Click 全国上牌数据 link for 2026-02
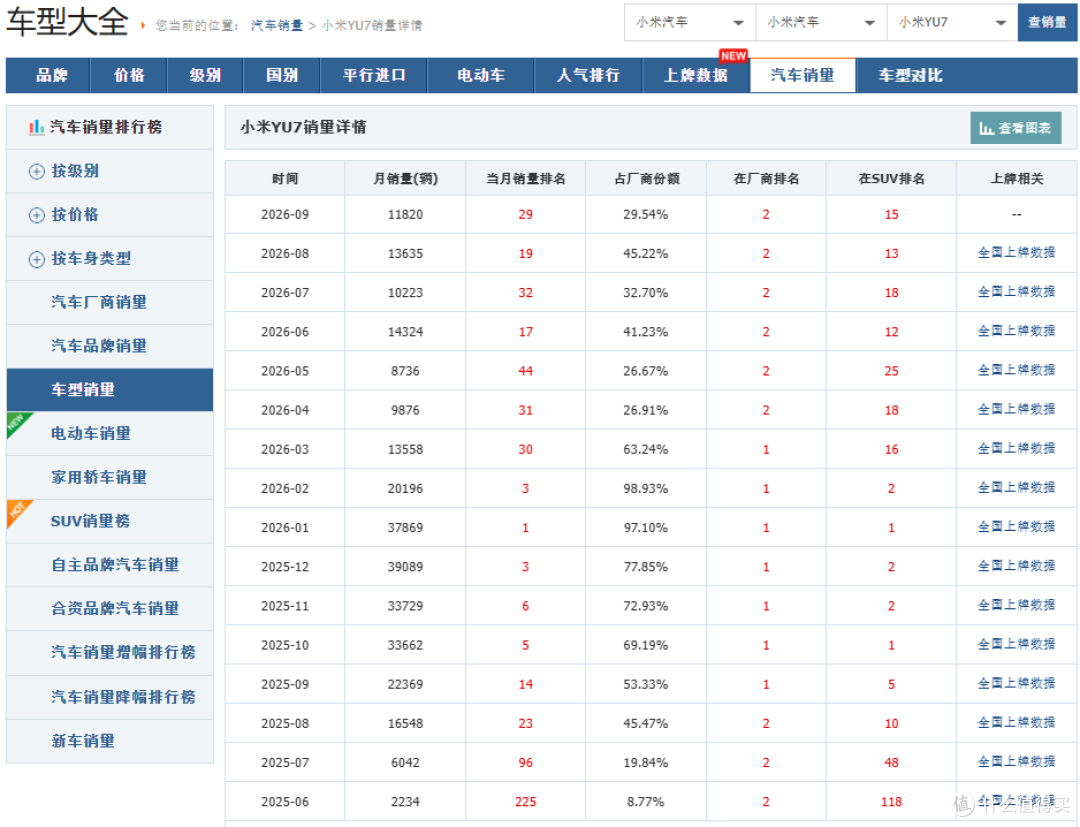 pyautogui.click(x=1017, y=488)
